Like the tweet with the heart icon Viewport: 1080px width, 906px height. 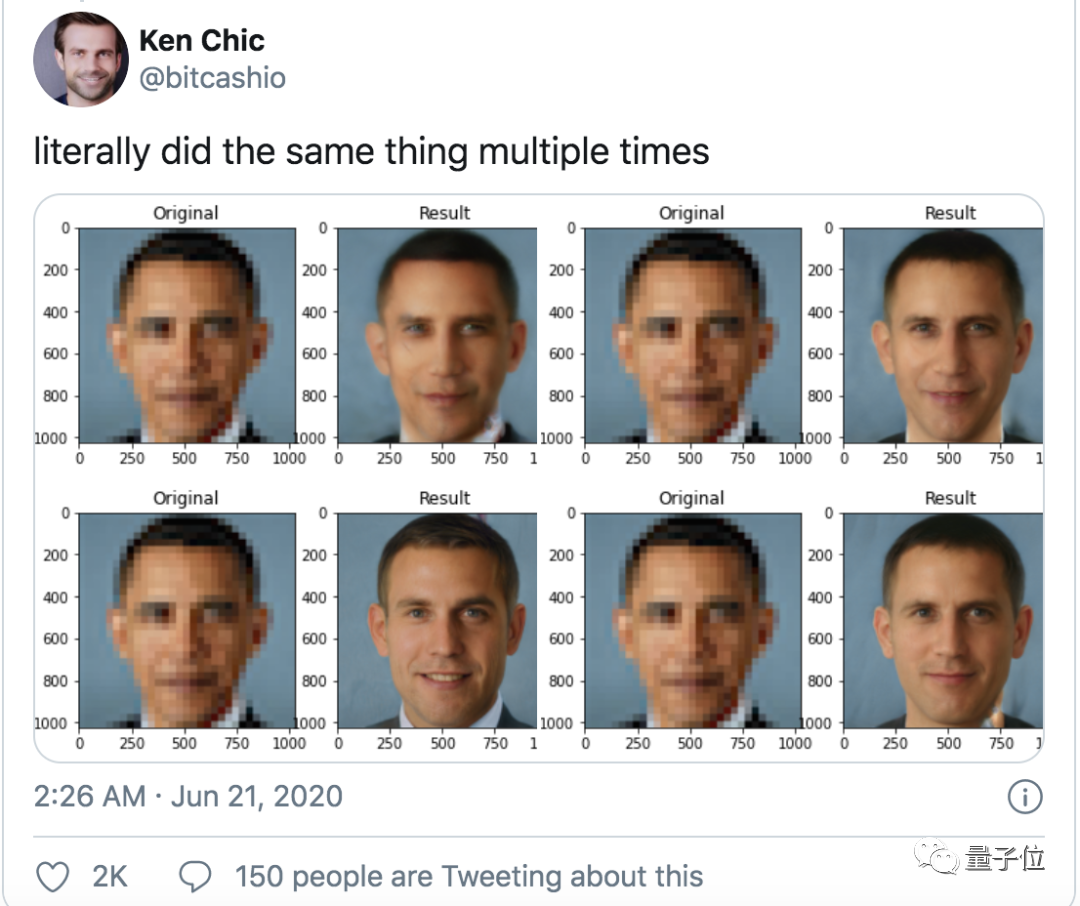coord(53,877)
